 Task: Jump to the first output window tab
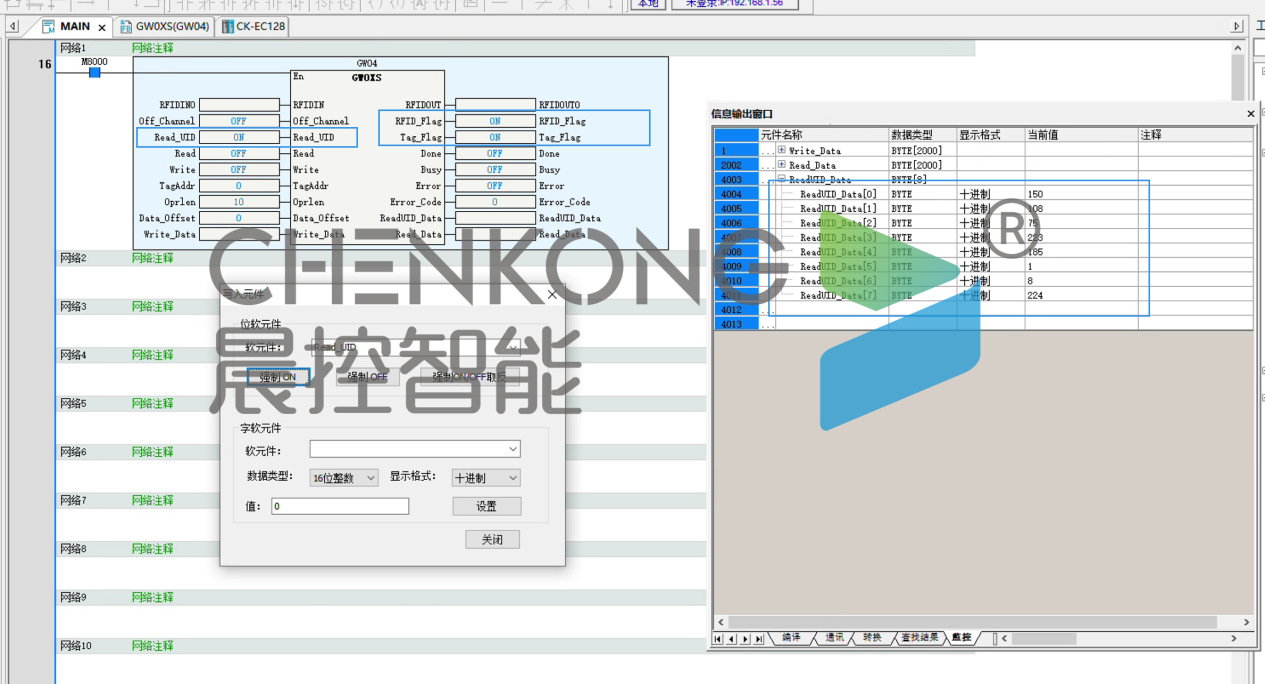tap(718, 638)
